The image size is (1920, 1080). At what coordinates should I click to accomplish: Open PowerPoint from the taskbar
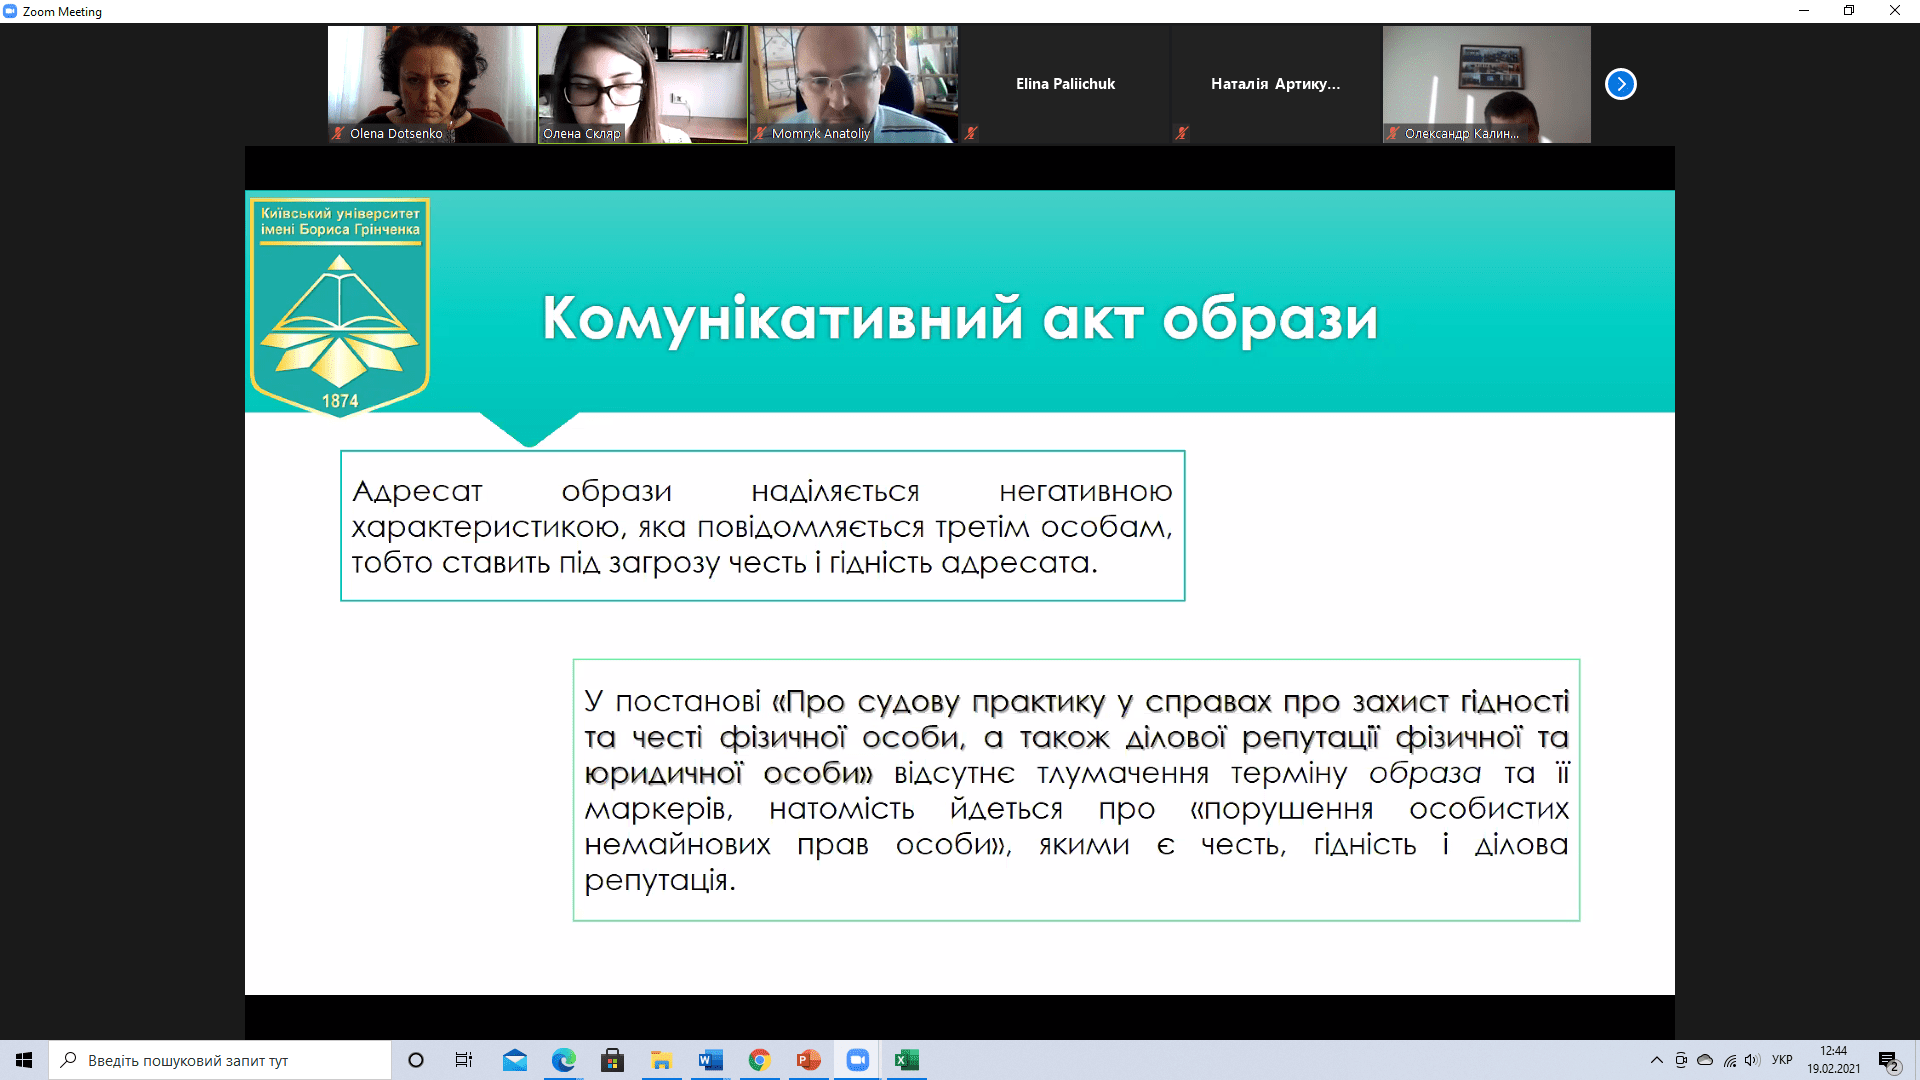pos(808,1060)
